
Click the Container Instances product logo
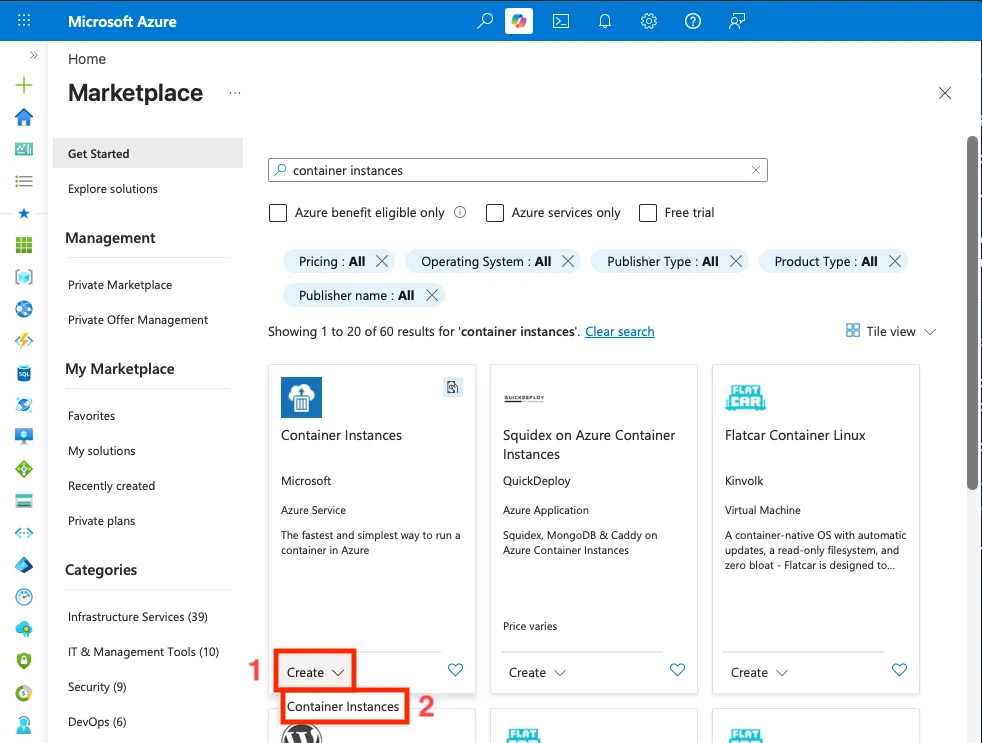click(x=301, y=397)
